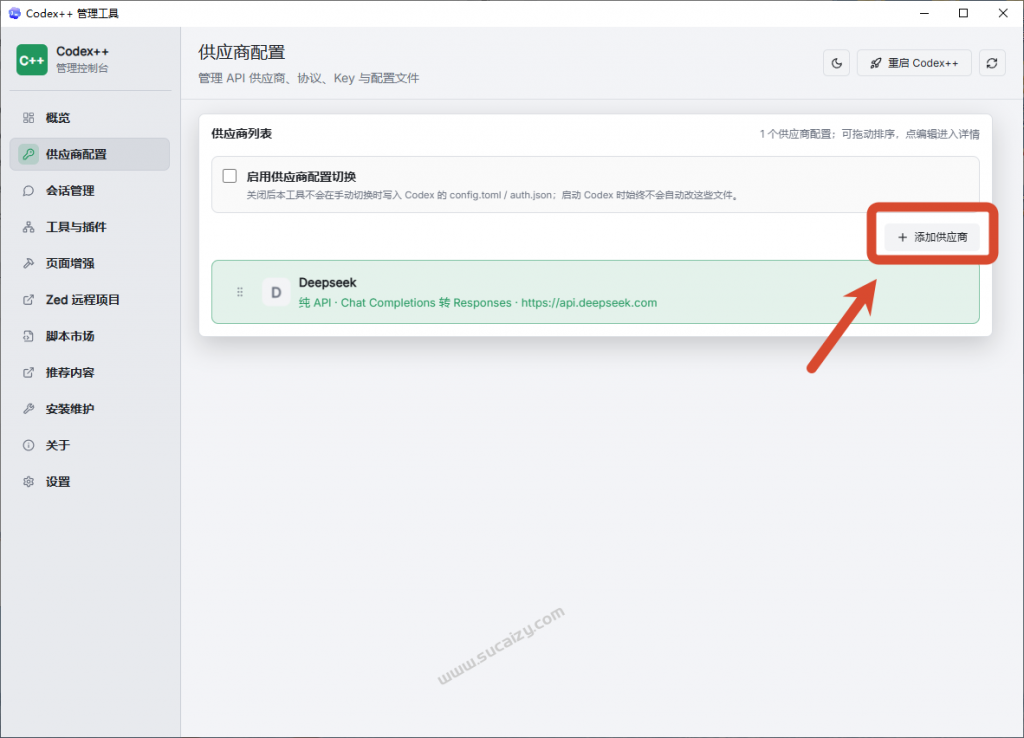Open 关于 sidebar entry
Image resolution: width=1024 pixels, height=738 pixels.
click(89, 445)
